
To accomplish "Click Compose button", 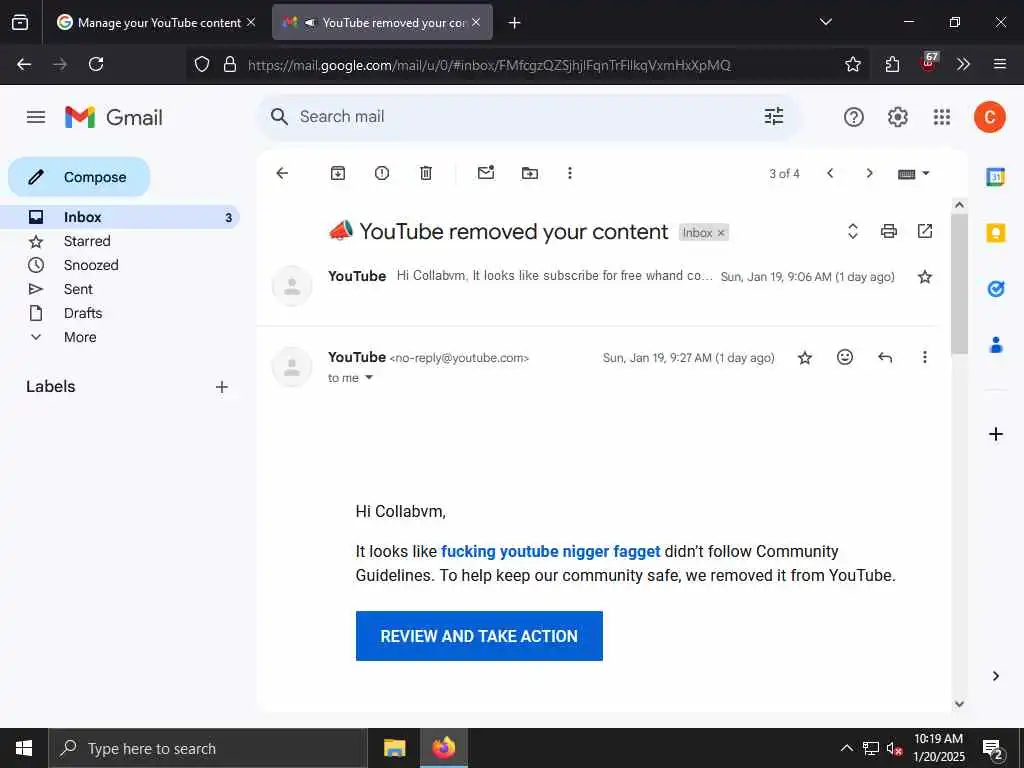I will (79, 177).
